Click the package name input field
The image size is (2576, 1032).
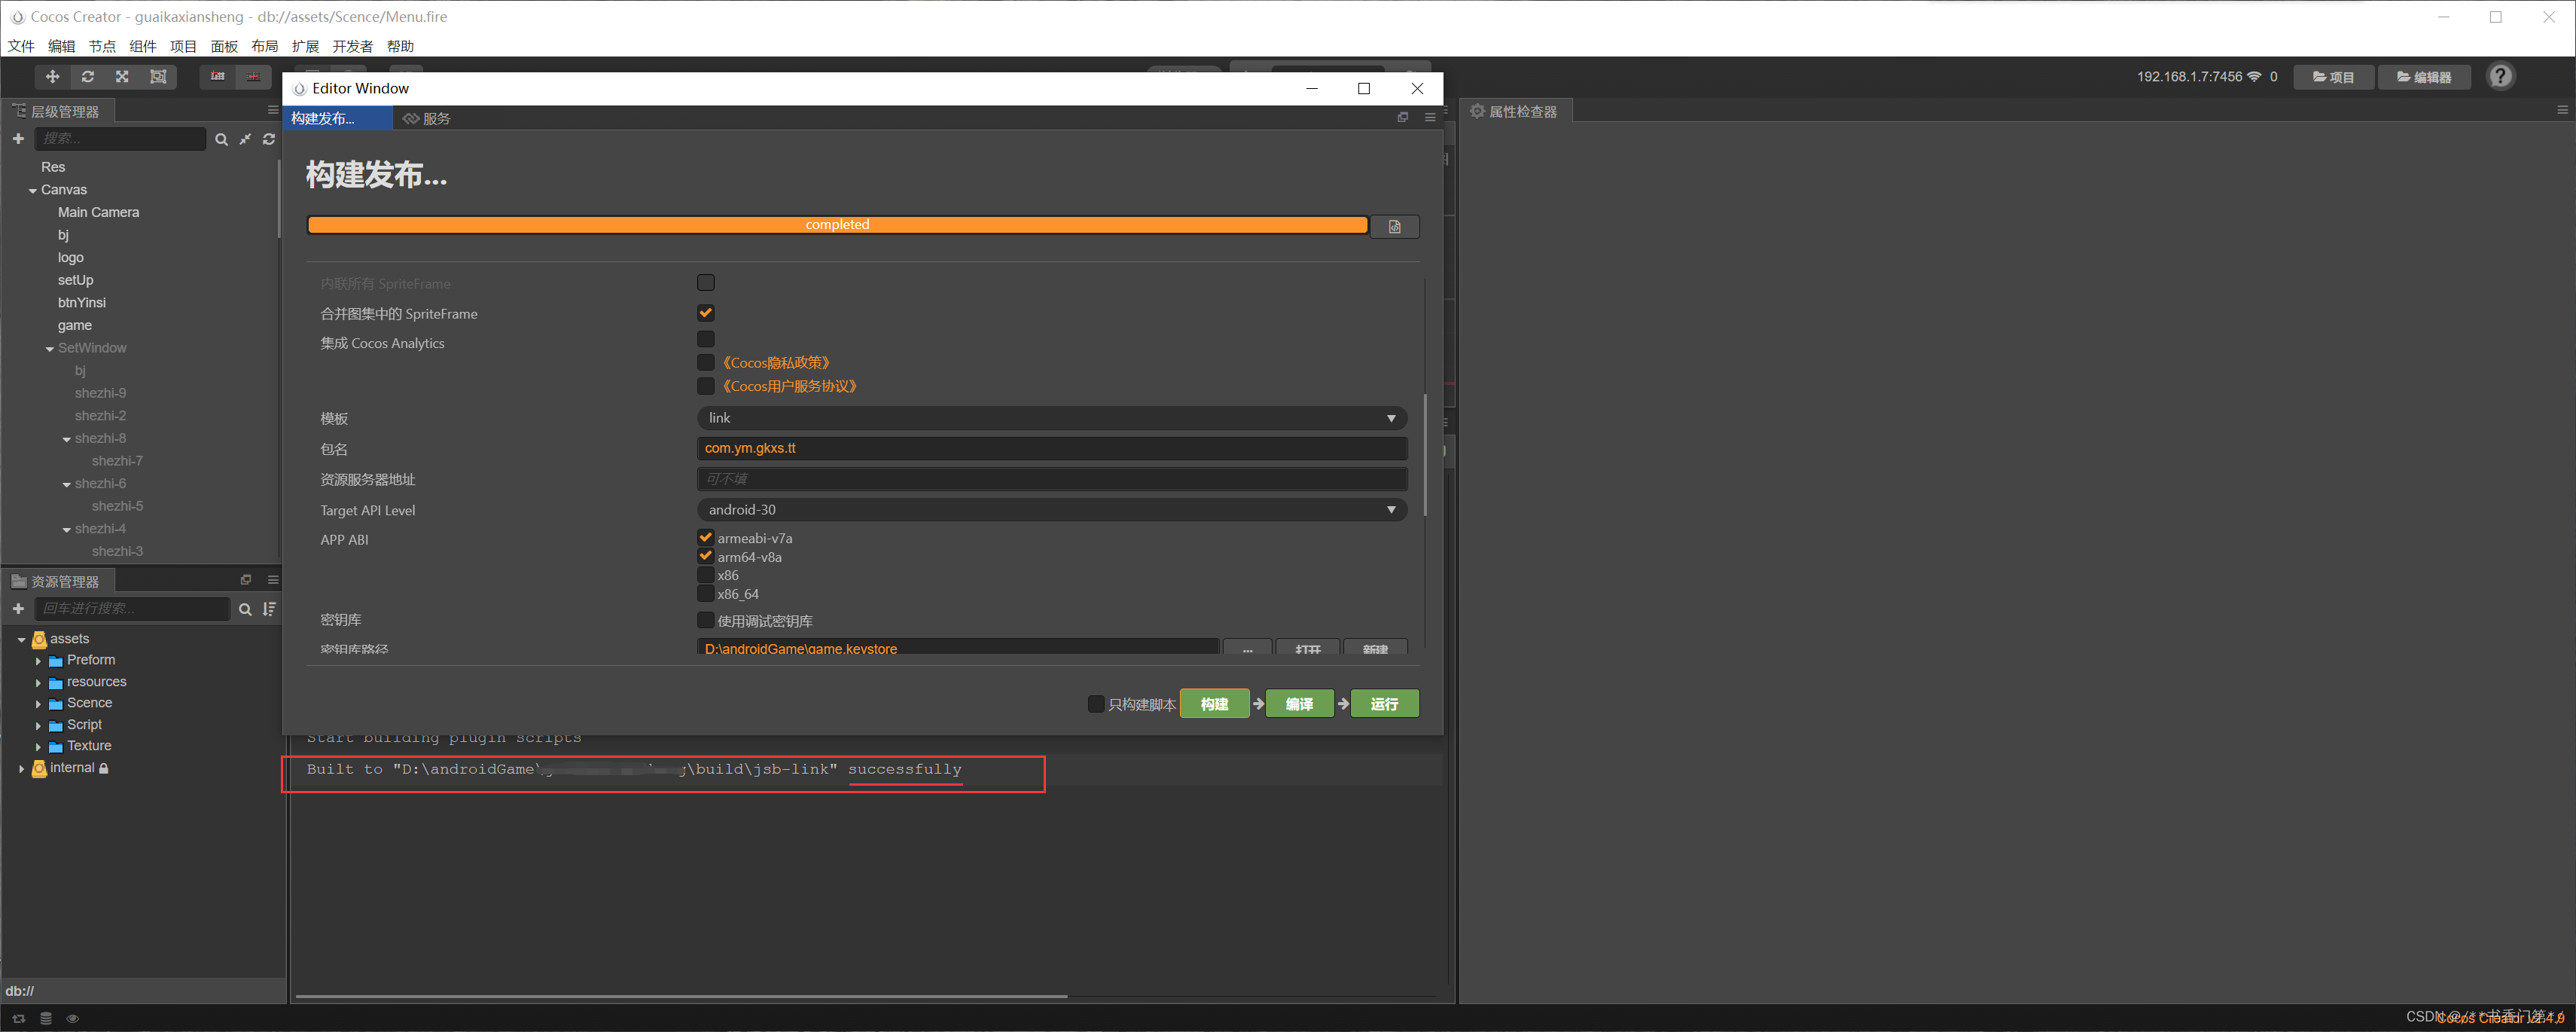1051,448
